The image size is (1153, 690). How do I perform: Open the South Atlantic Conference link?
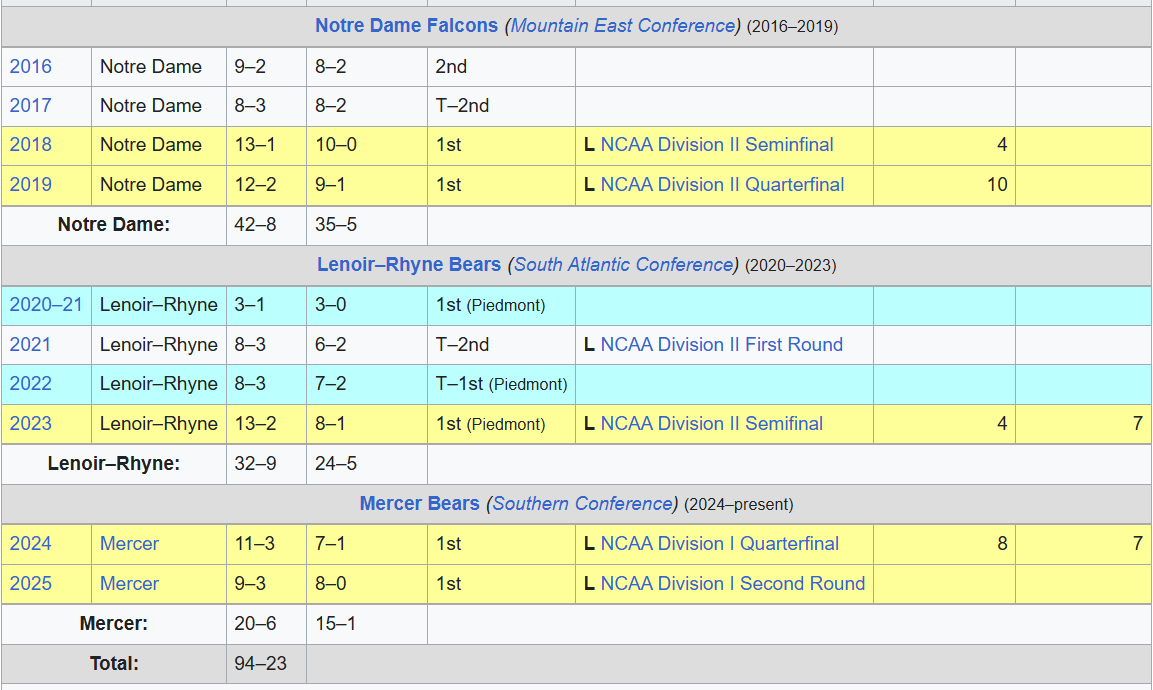click(624, 265)
